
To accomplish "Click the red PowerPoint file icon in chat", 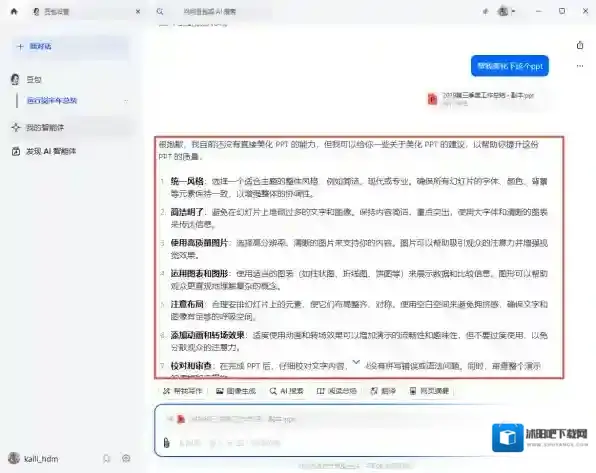I will (x=433, y=99).
